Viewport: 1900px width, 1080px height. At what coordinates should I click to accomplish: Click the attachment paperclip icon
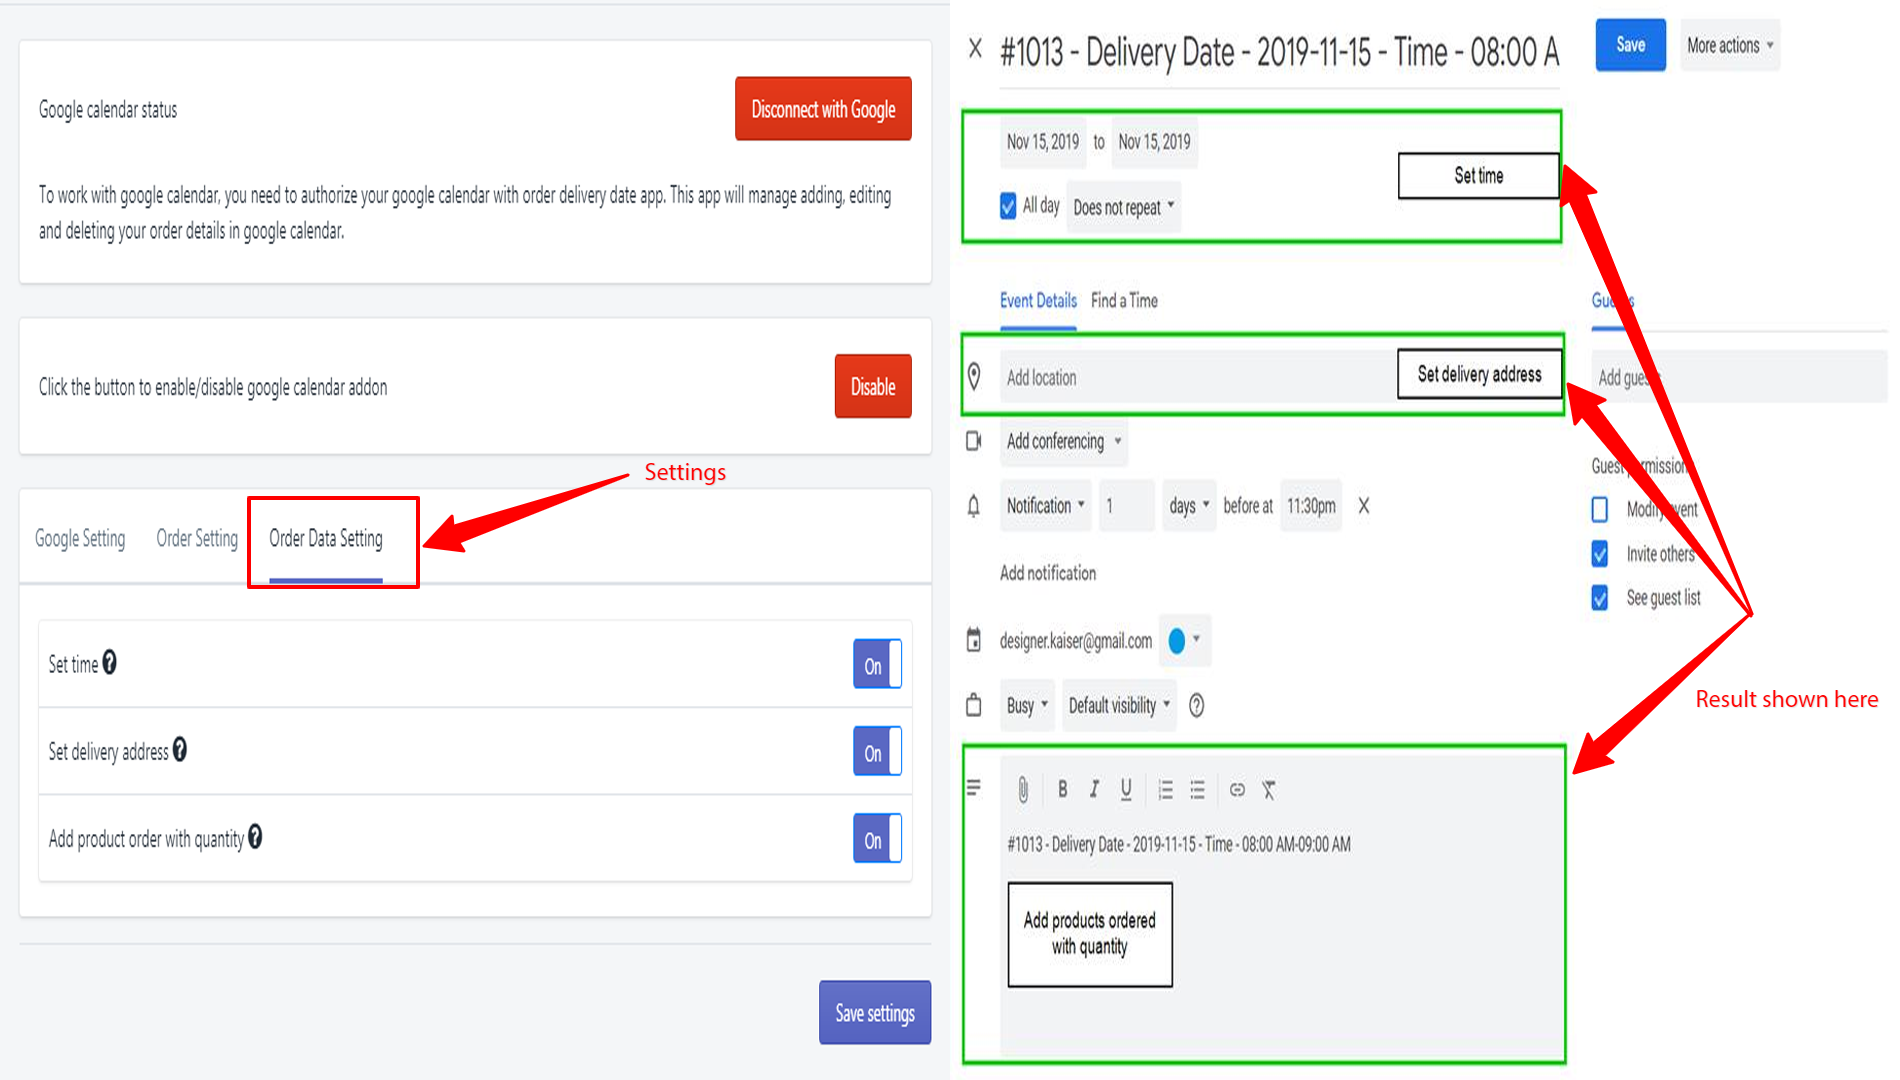tap(1023, 790)
